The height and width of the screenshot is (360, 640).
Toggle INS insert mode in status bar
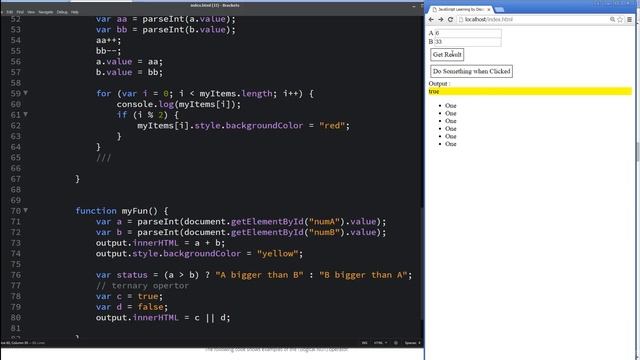[365, 343]
